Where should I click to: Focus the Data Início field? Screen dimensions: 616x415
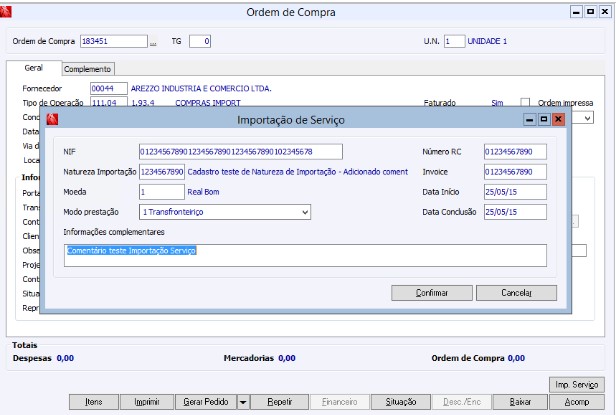tap(515, 192)
